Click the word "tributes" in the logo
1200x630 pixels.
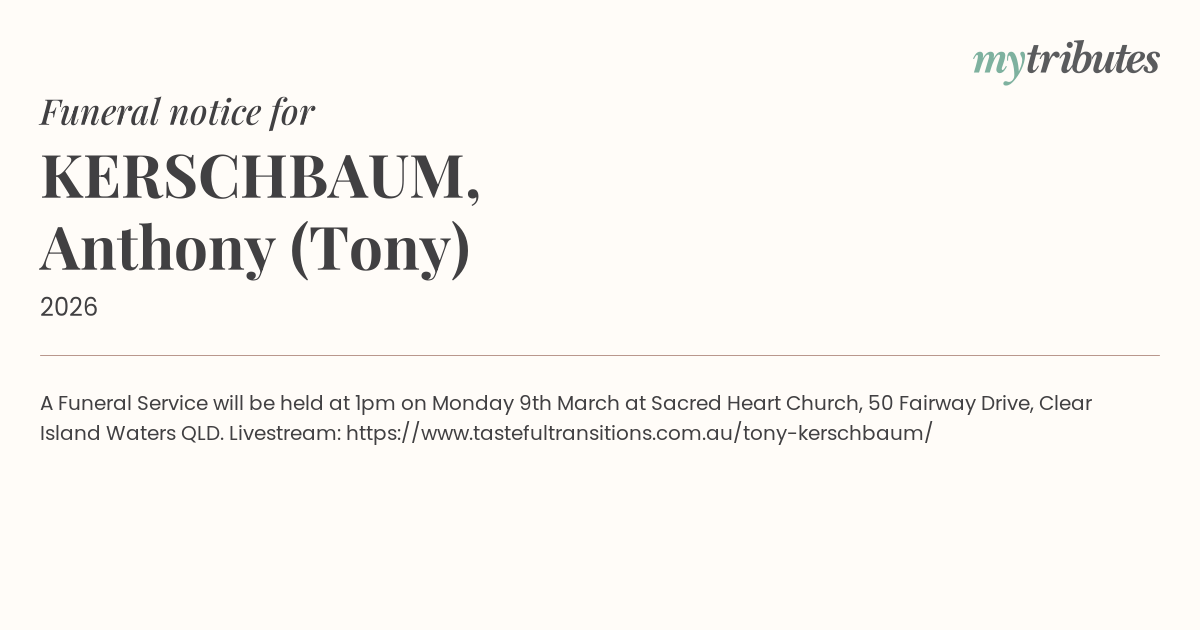pyautogui.click(x=1092, y=59)
